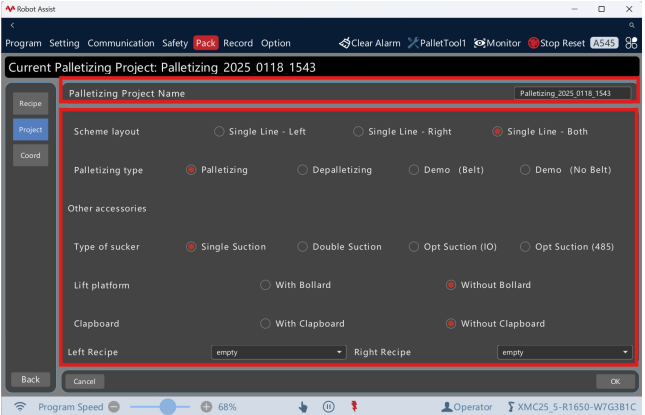645x415 pixels.
Task: Choose Palletizing as palletizing type
Action: [191, 170]
